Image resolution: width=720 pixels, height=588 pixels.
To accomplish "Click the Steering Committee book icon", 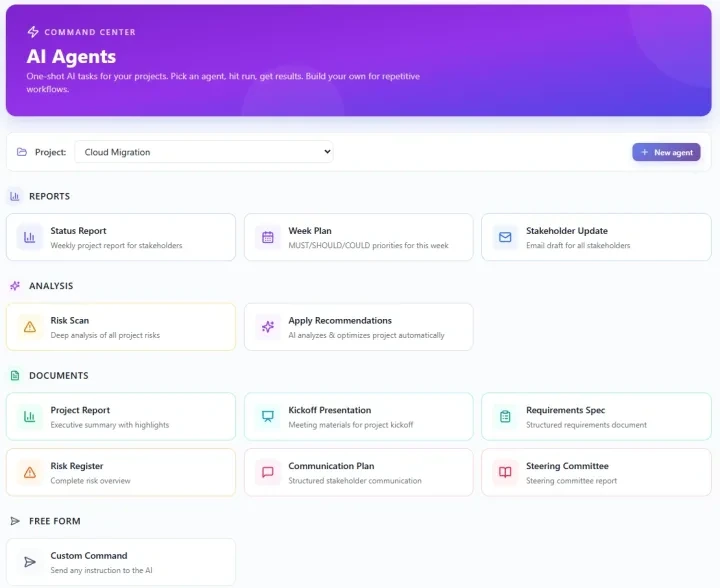I will [505, 472].
